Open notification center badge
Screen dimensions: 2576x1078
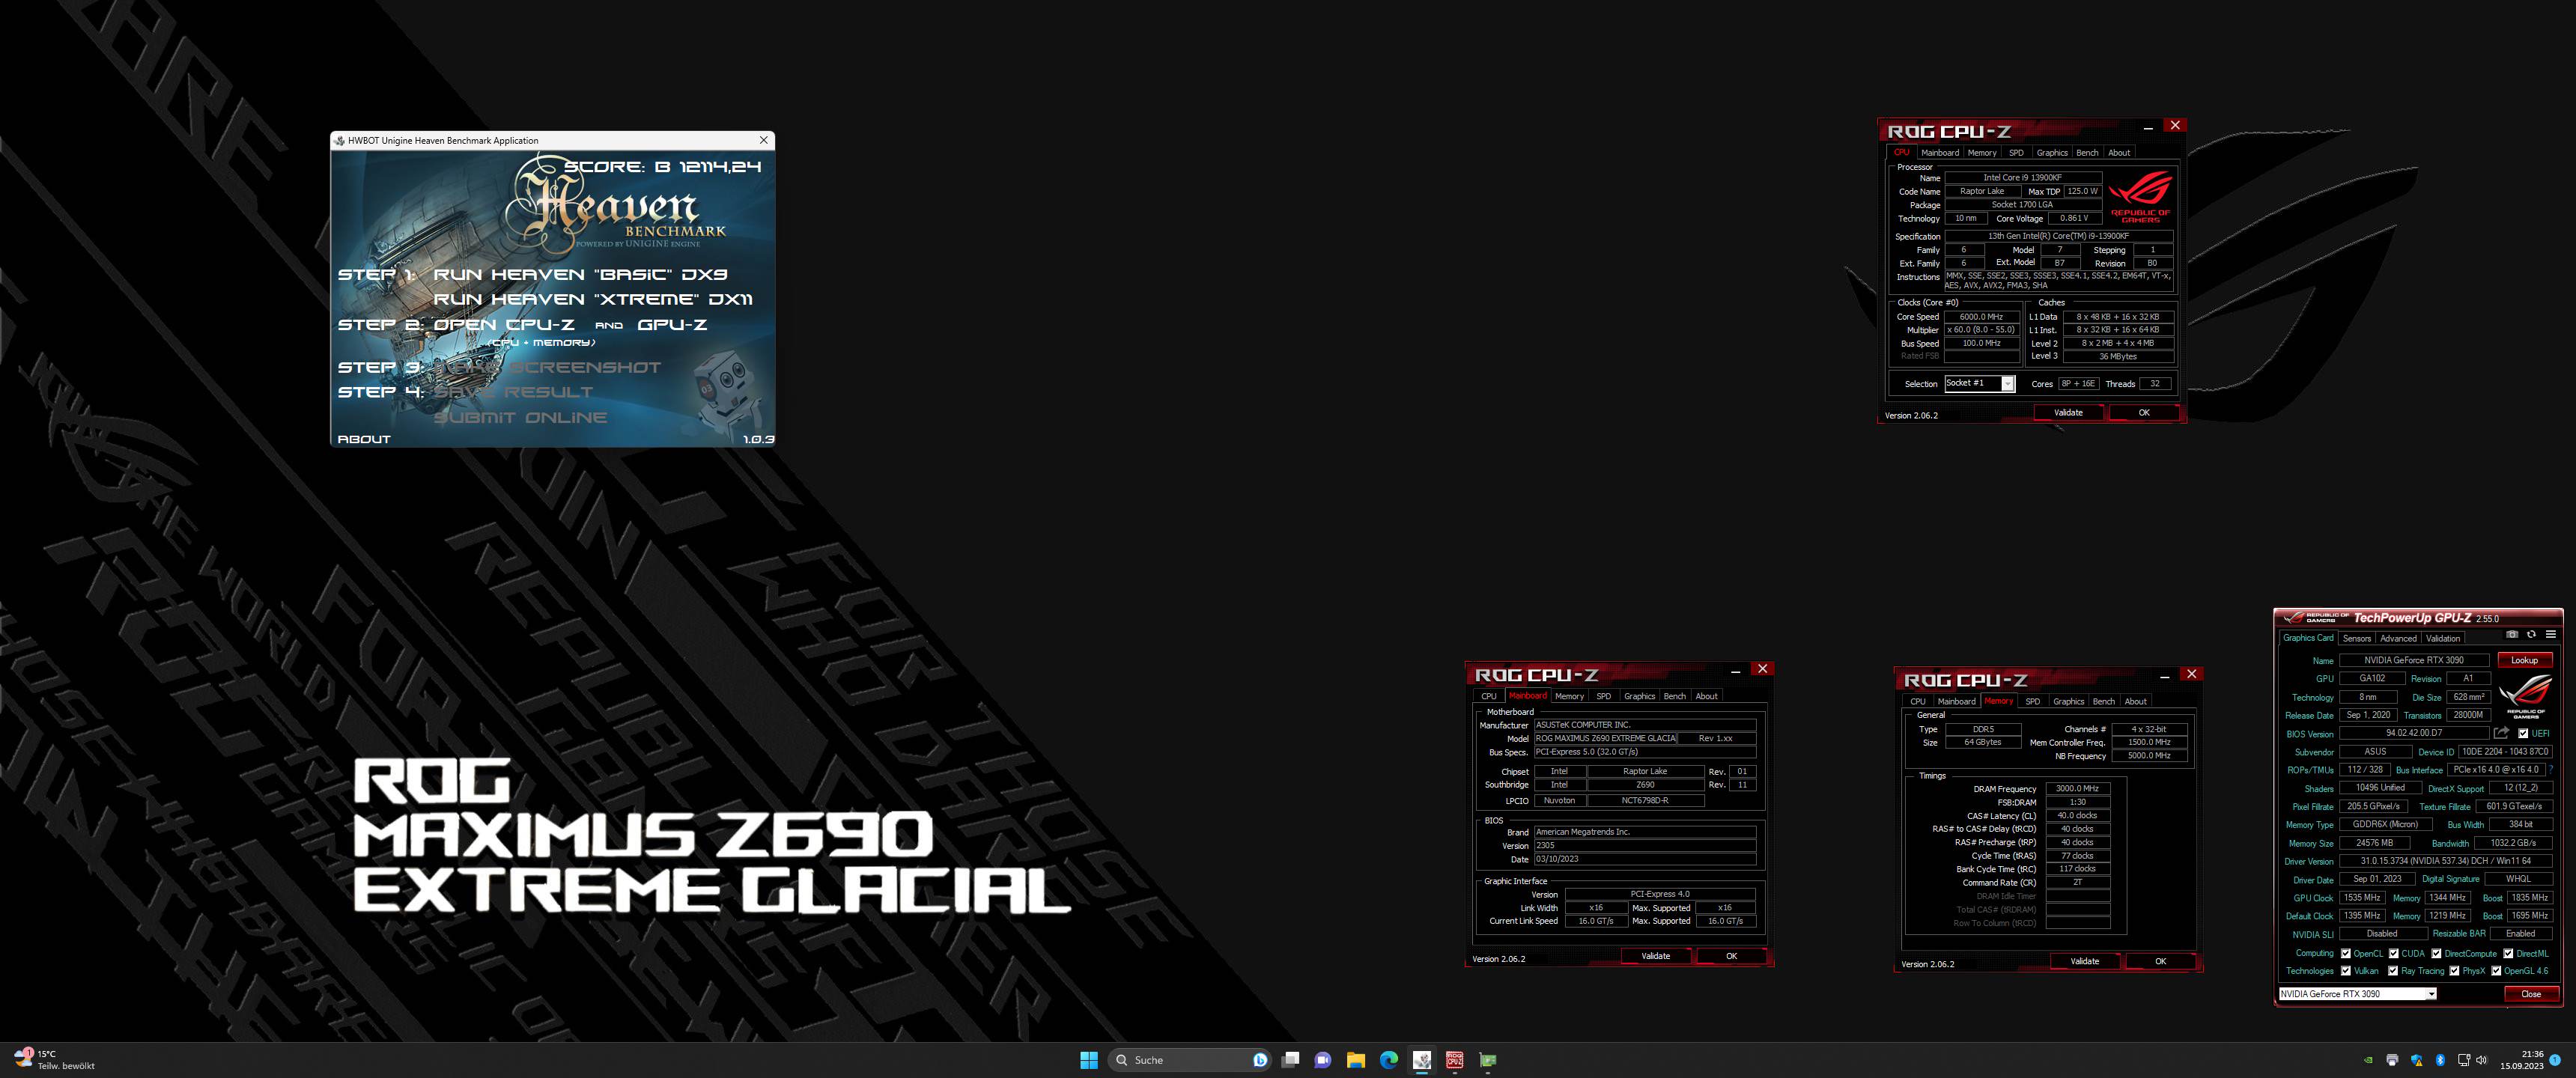pyautogui.click(x=2555, y=1060)
